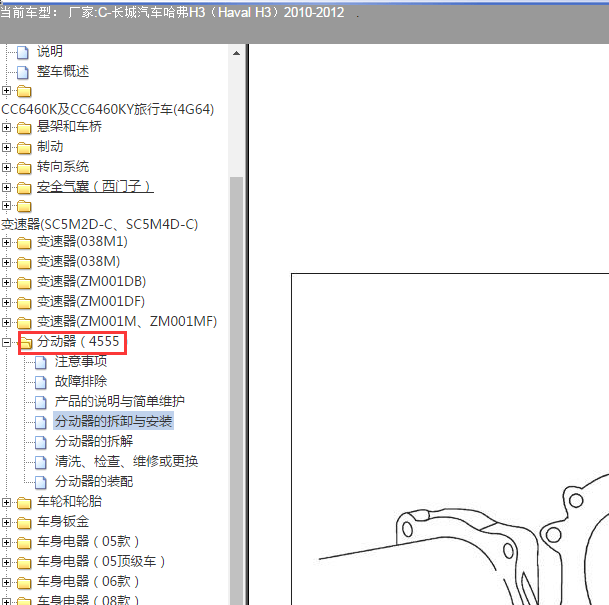Select 车身电器（06款） tree item
Image resolution: width=609 pixels, height=605 pixels.
click(88, 582)
